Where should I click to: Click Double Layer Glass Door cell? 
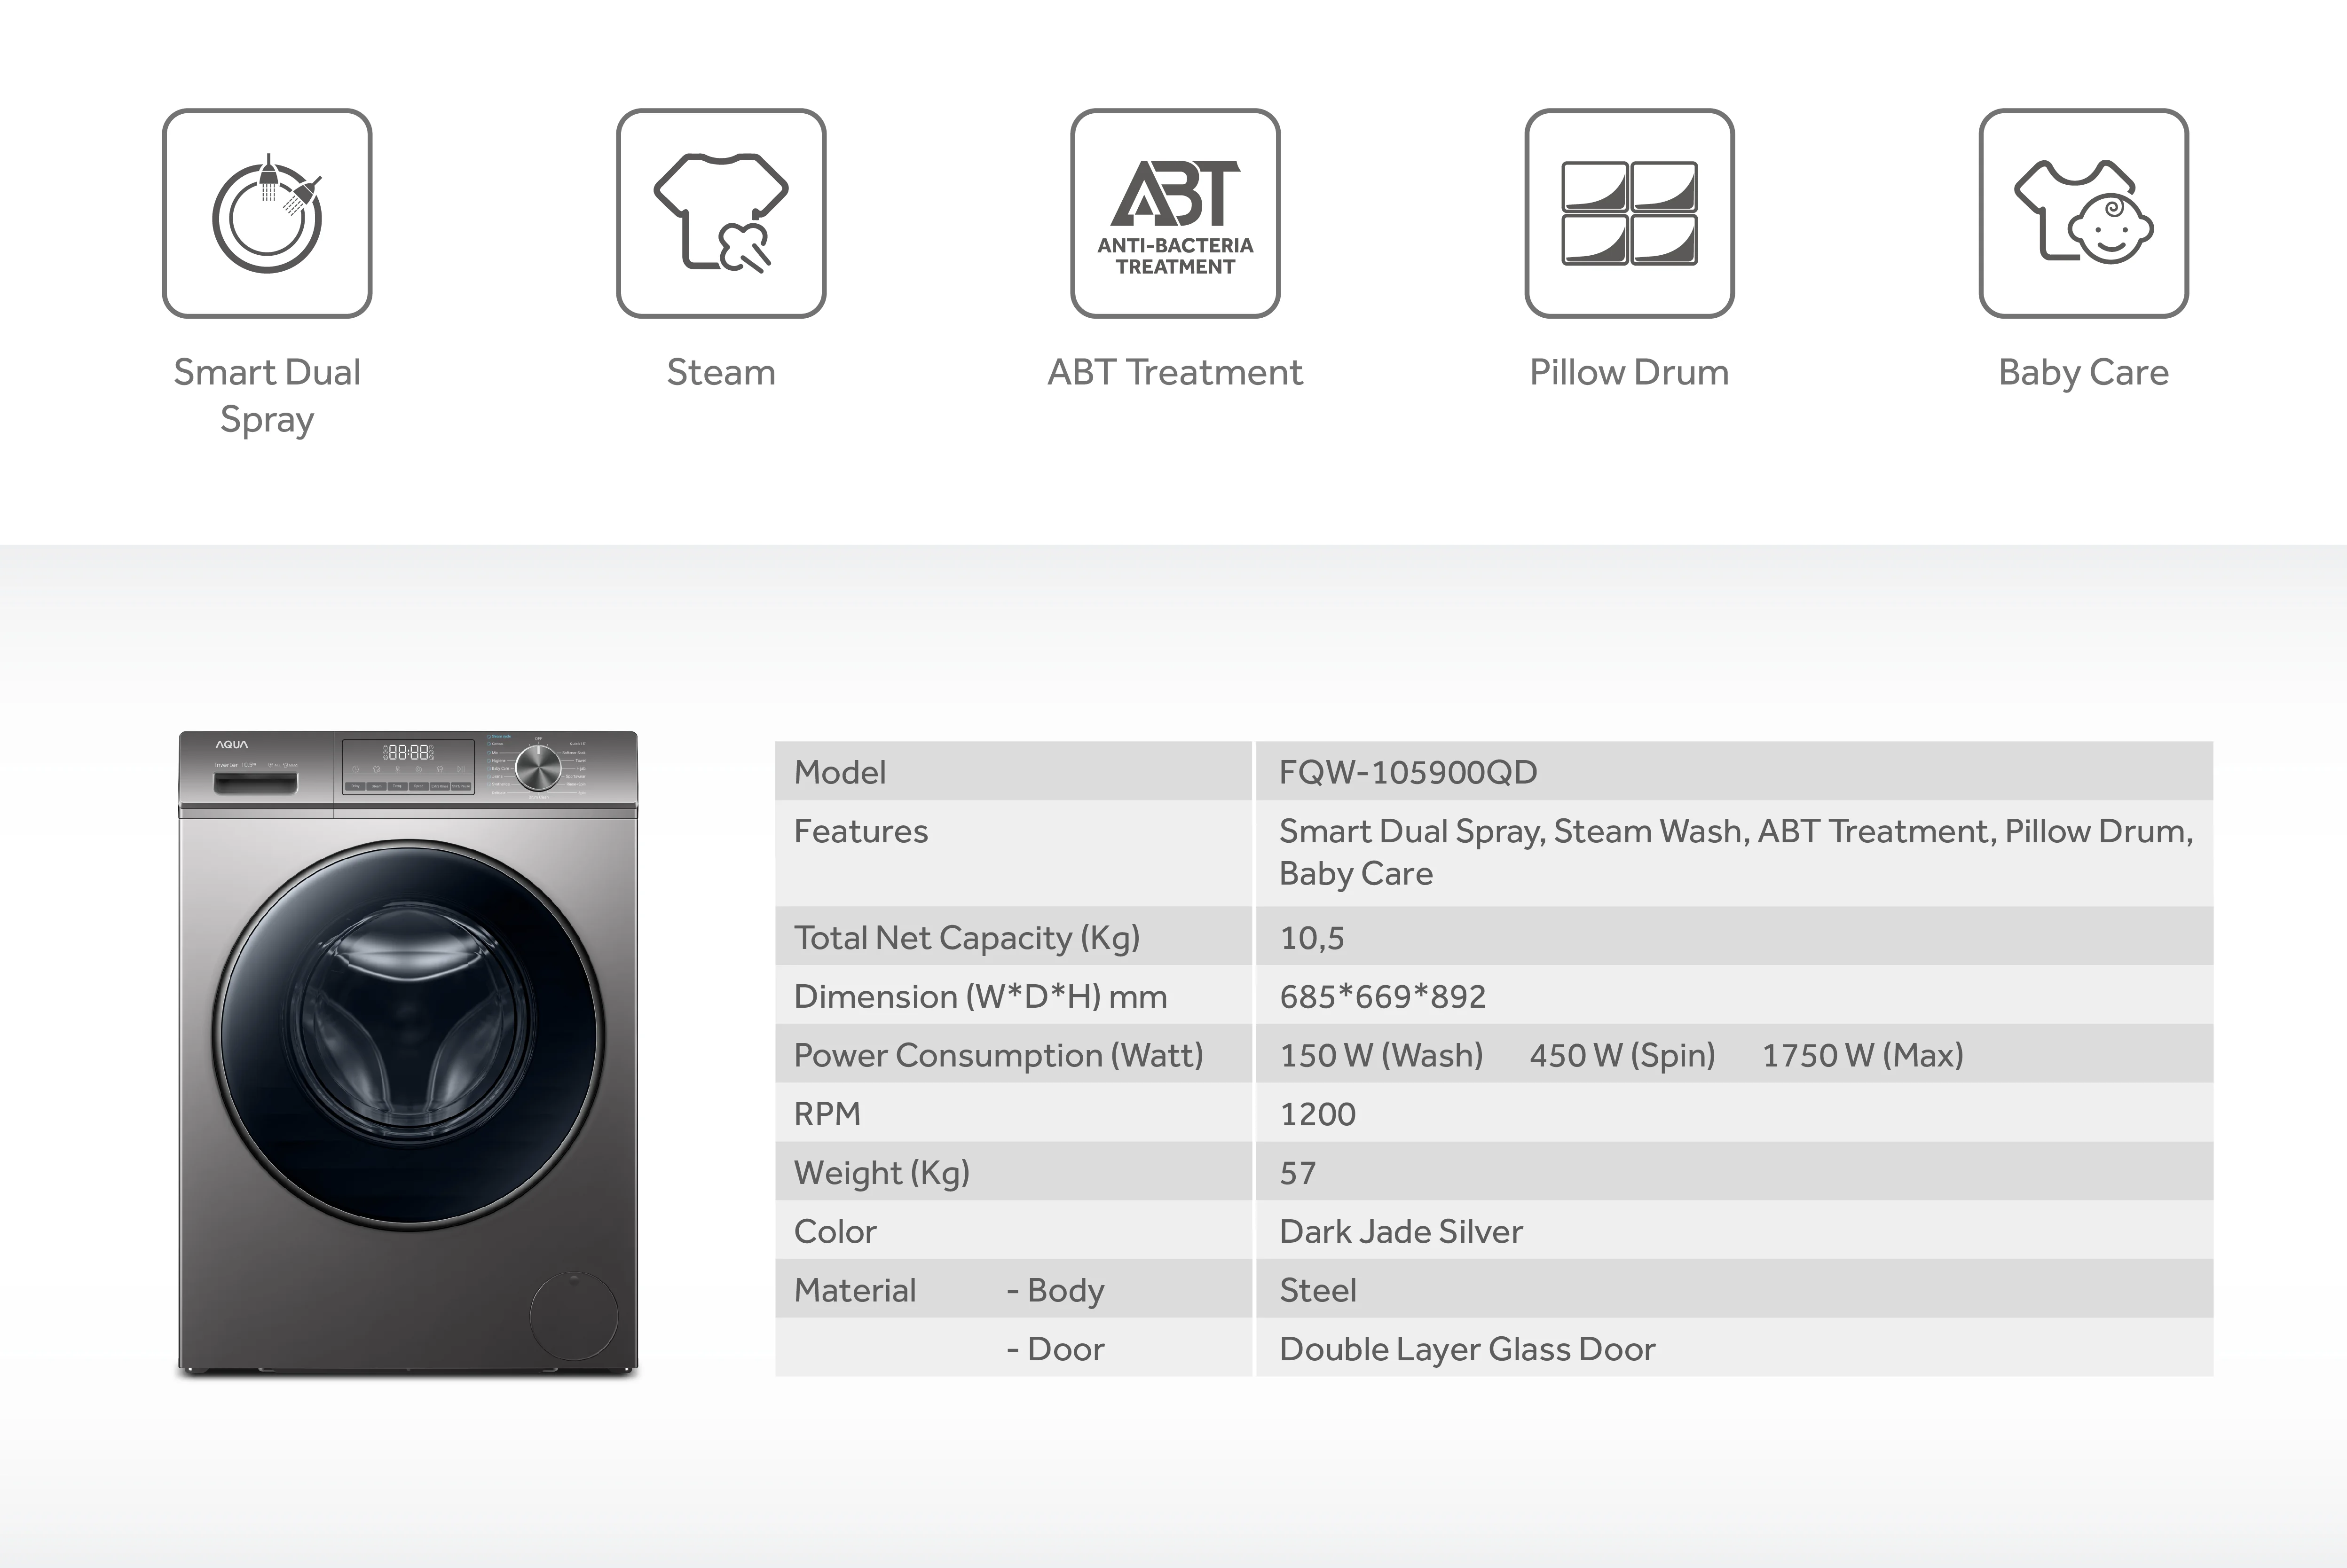point(1467,1349)
